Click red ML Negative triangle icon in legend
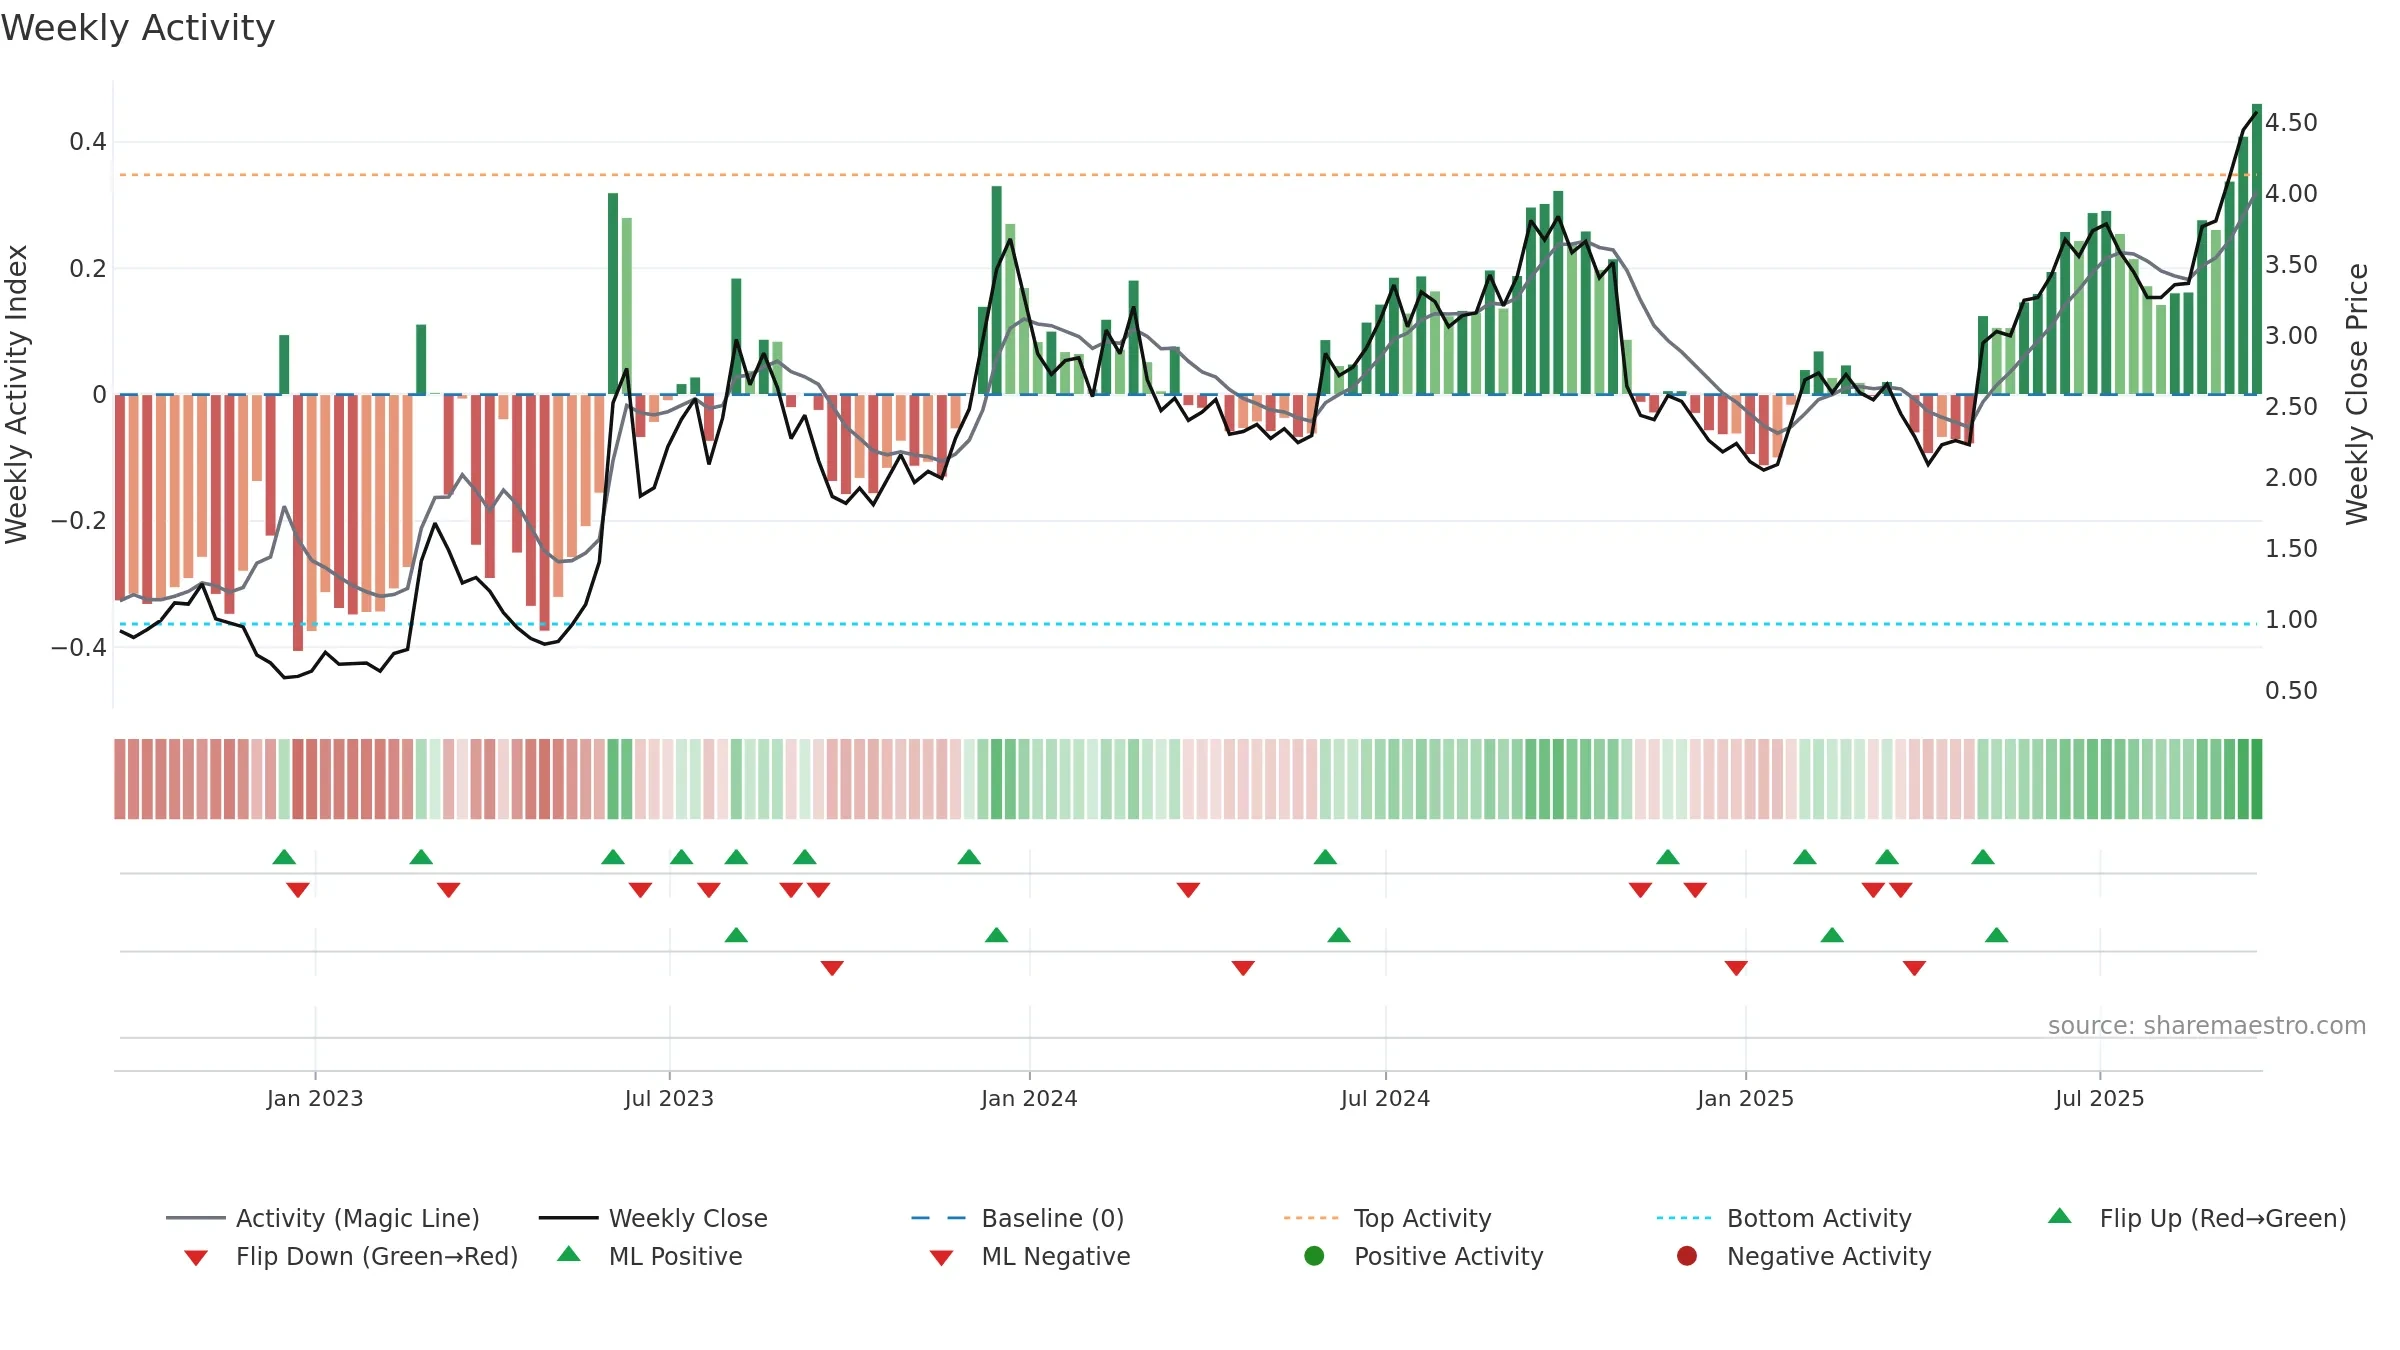 coord(941,1258)
